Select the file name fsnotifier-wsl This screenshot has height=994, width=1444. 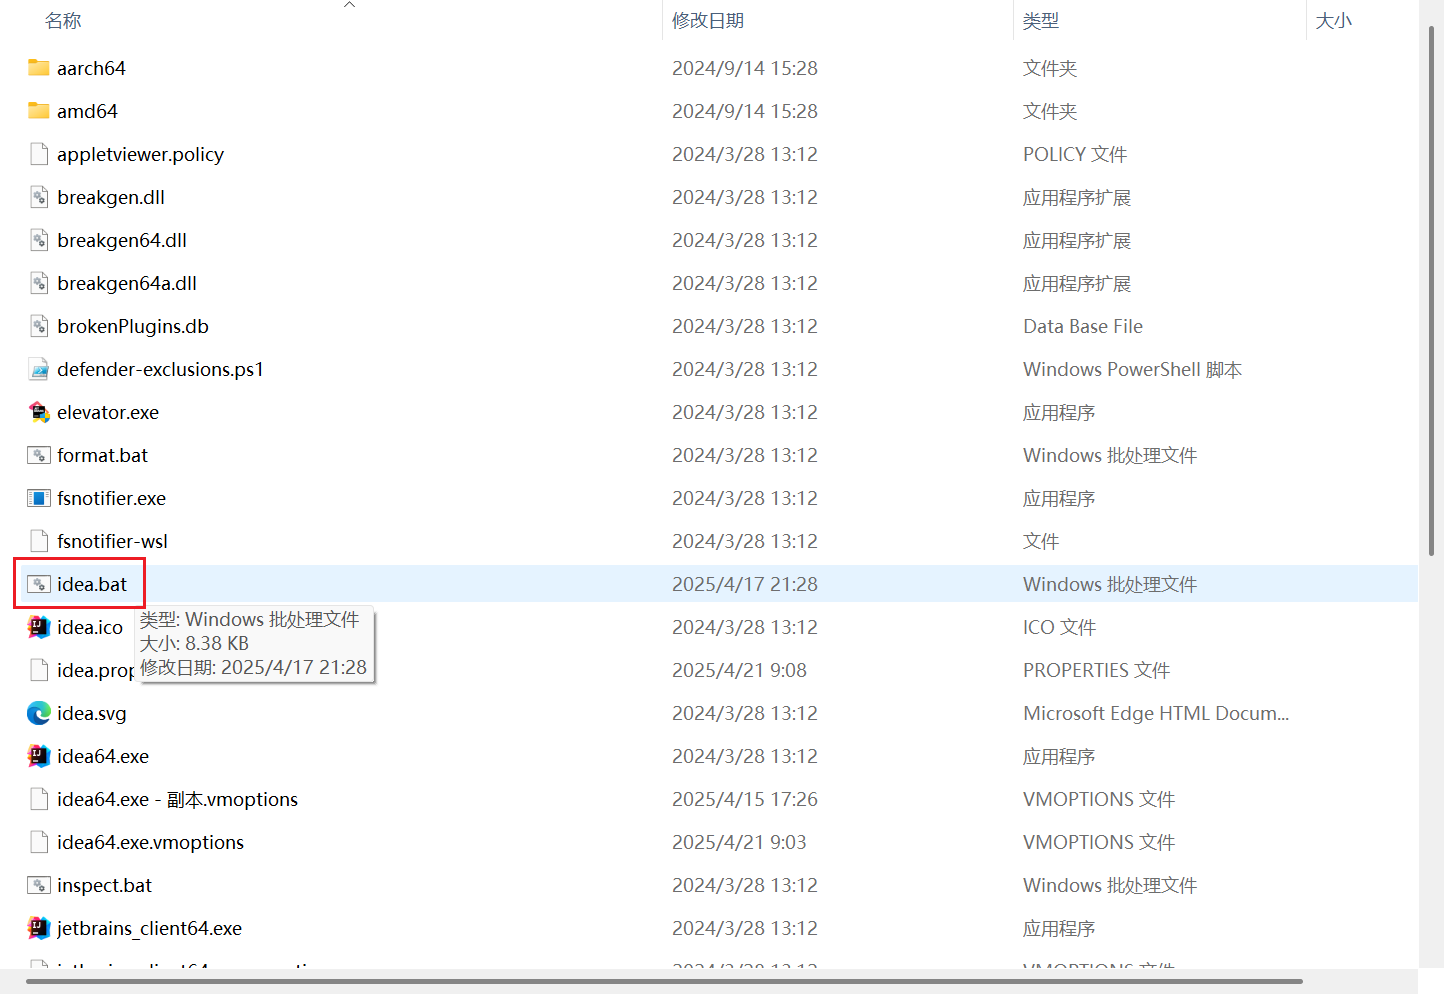click(x=112, y=541)
